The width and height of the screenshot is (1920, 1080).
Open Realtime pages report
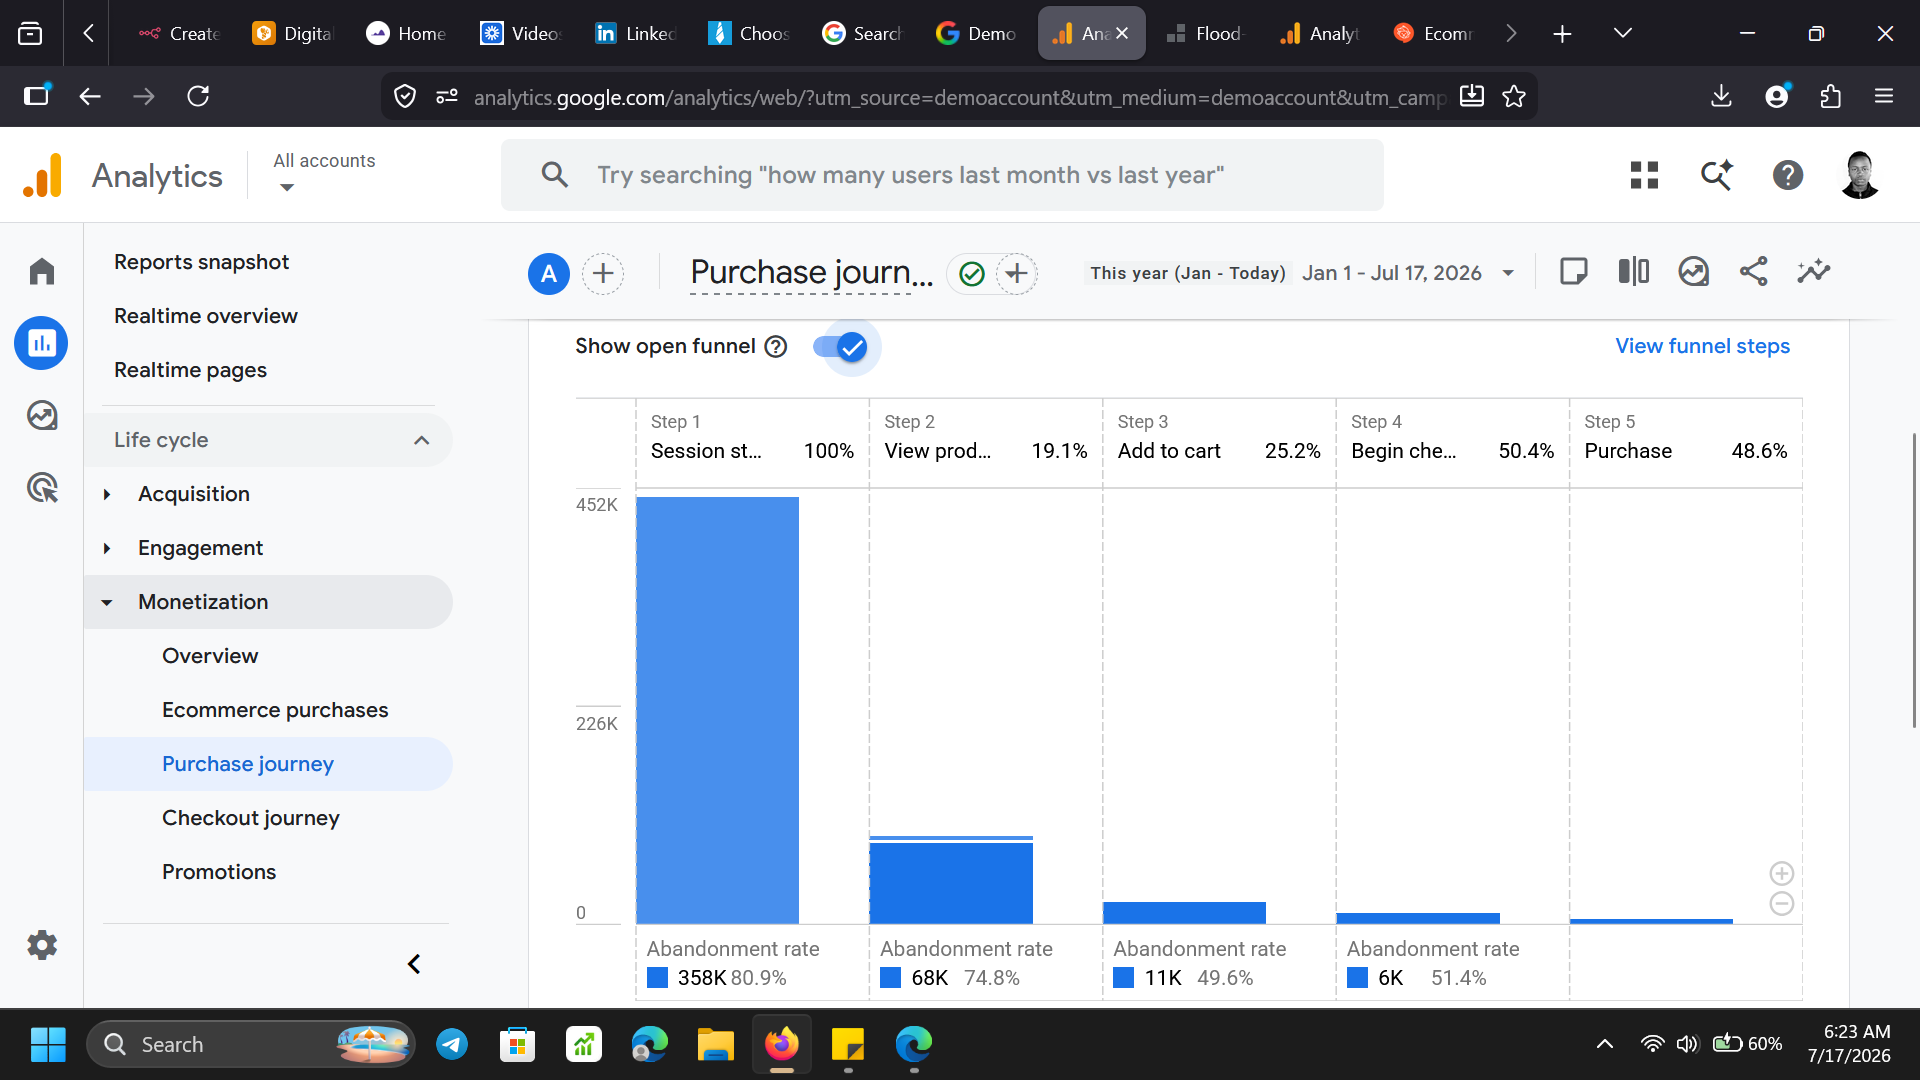coord(190,370)
